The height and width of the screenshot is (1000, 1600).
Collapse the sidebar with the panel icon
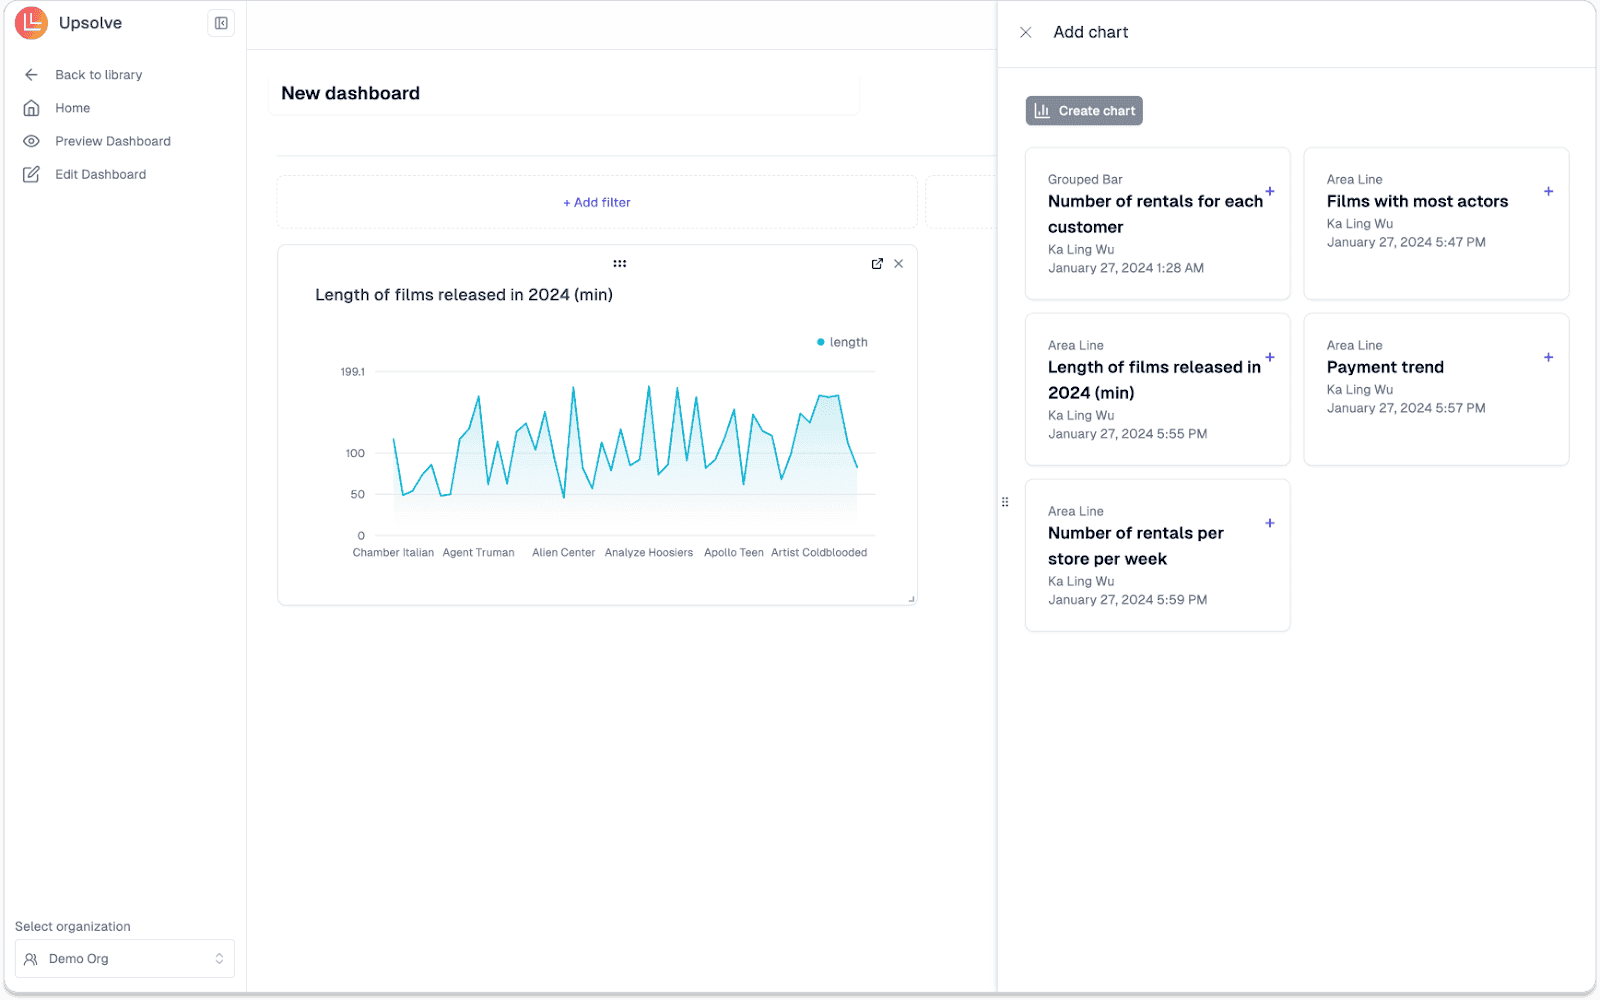[x=220, y=23]
